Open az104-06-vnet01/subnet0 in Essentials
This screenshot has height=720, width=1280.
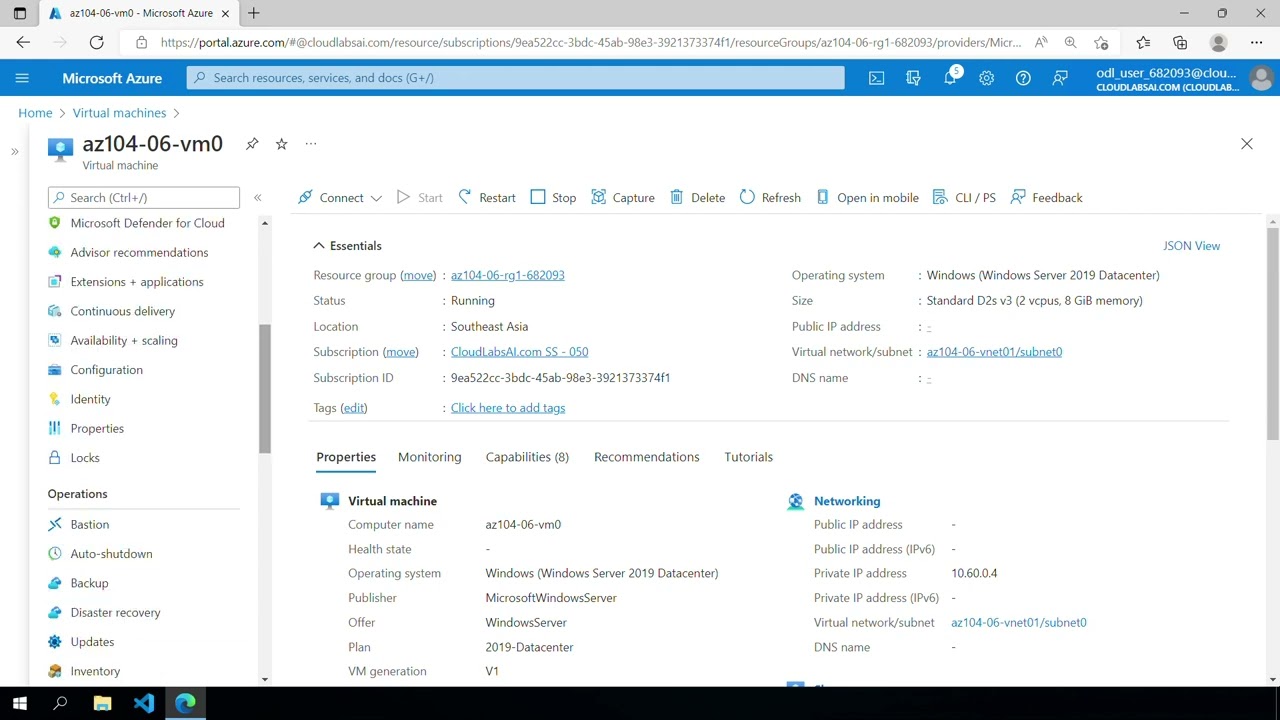click(x=994, y=352)
